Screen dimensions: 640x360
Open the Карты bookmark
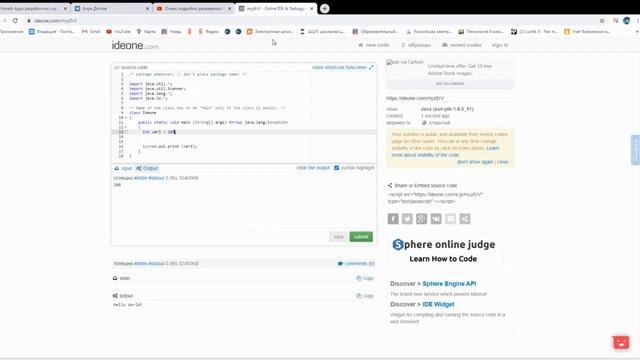[x=146, y=31]
